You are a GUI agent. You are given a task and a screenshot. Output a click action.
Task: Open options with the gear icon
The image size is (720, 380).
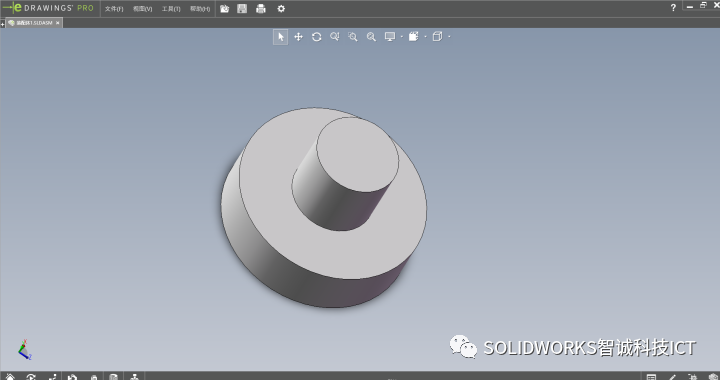(x=281, y=9)
